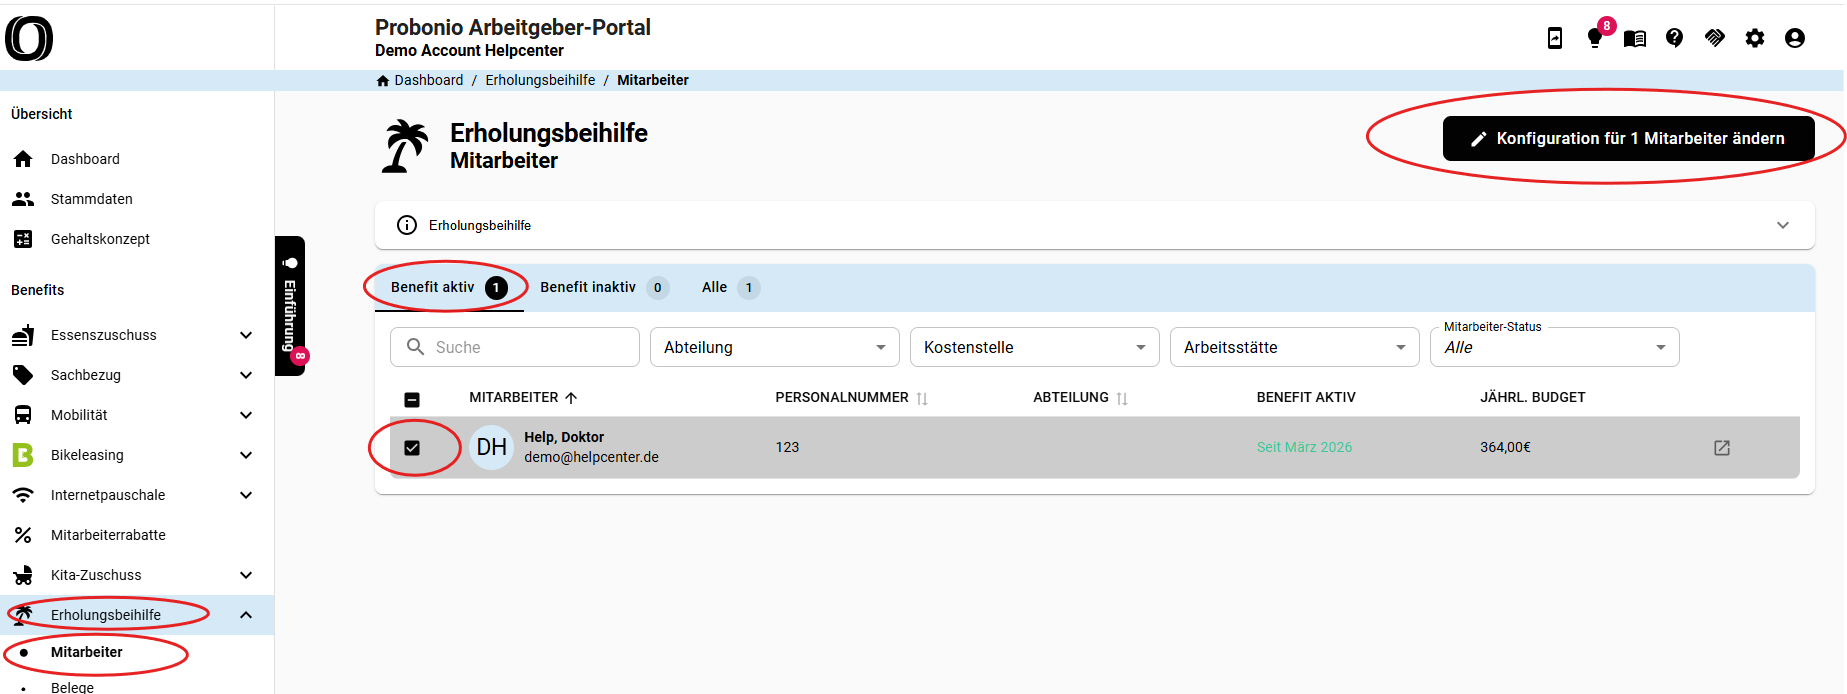This screenshot has width=1847, height=694.
Task: Switch to the Benefit aktiv tab
Action: [449, 288]
